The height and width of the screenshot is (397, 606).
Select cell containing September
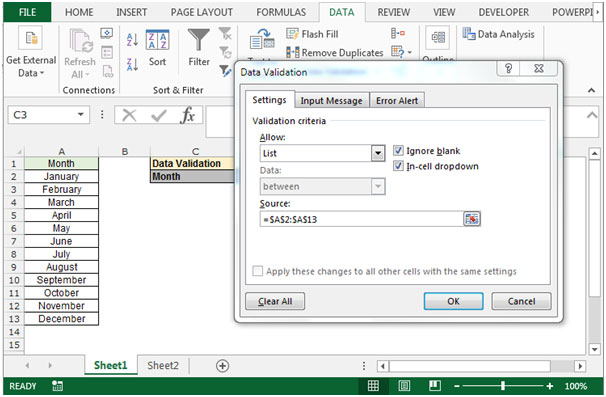pos(61,280)
